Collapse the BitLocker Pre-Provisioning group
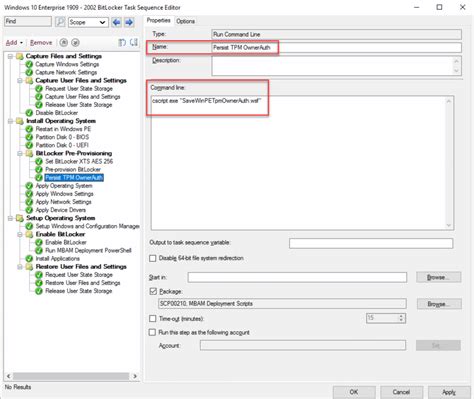 [20, 153]
